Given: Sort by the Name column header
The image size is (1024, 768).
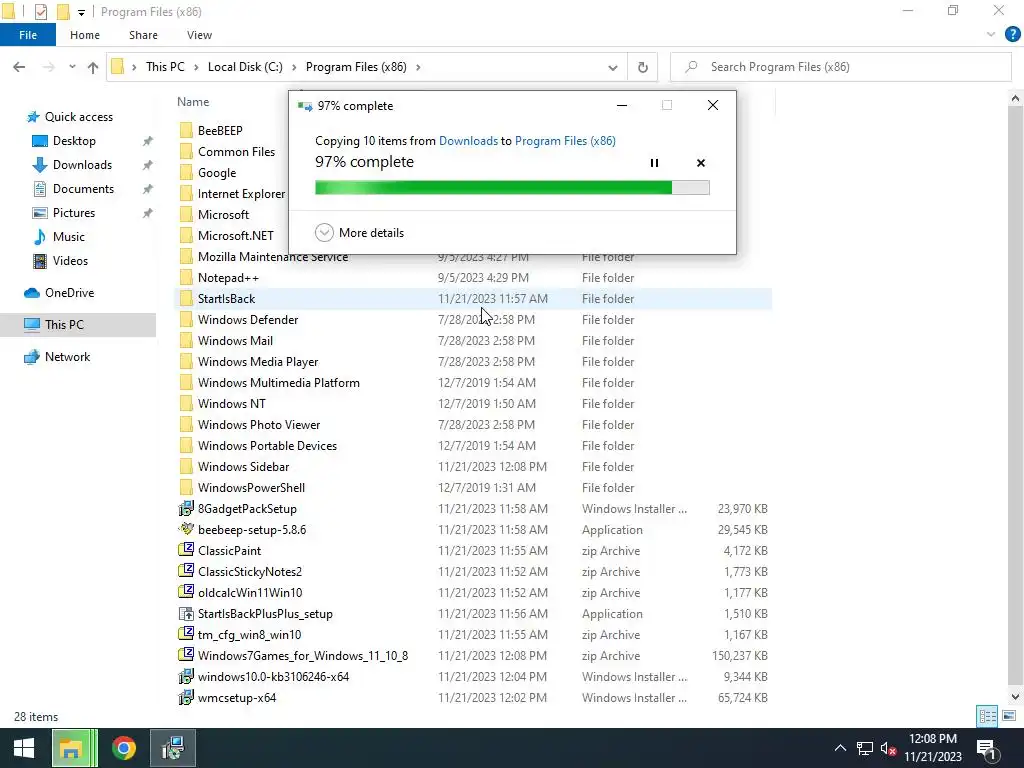Looking at the screenshot, I should [x=193, y=102].
